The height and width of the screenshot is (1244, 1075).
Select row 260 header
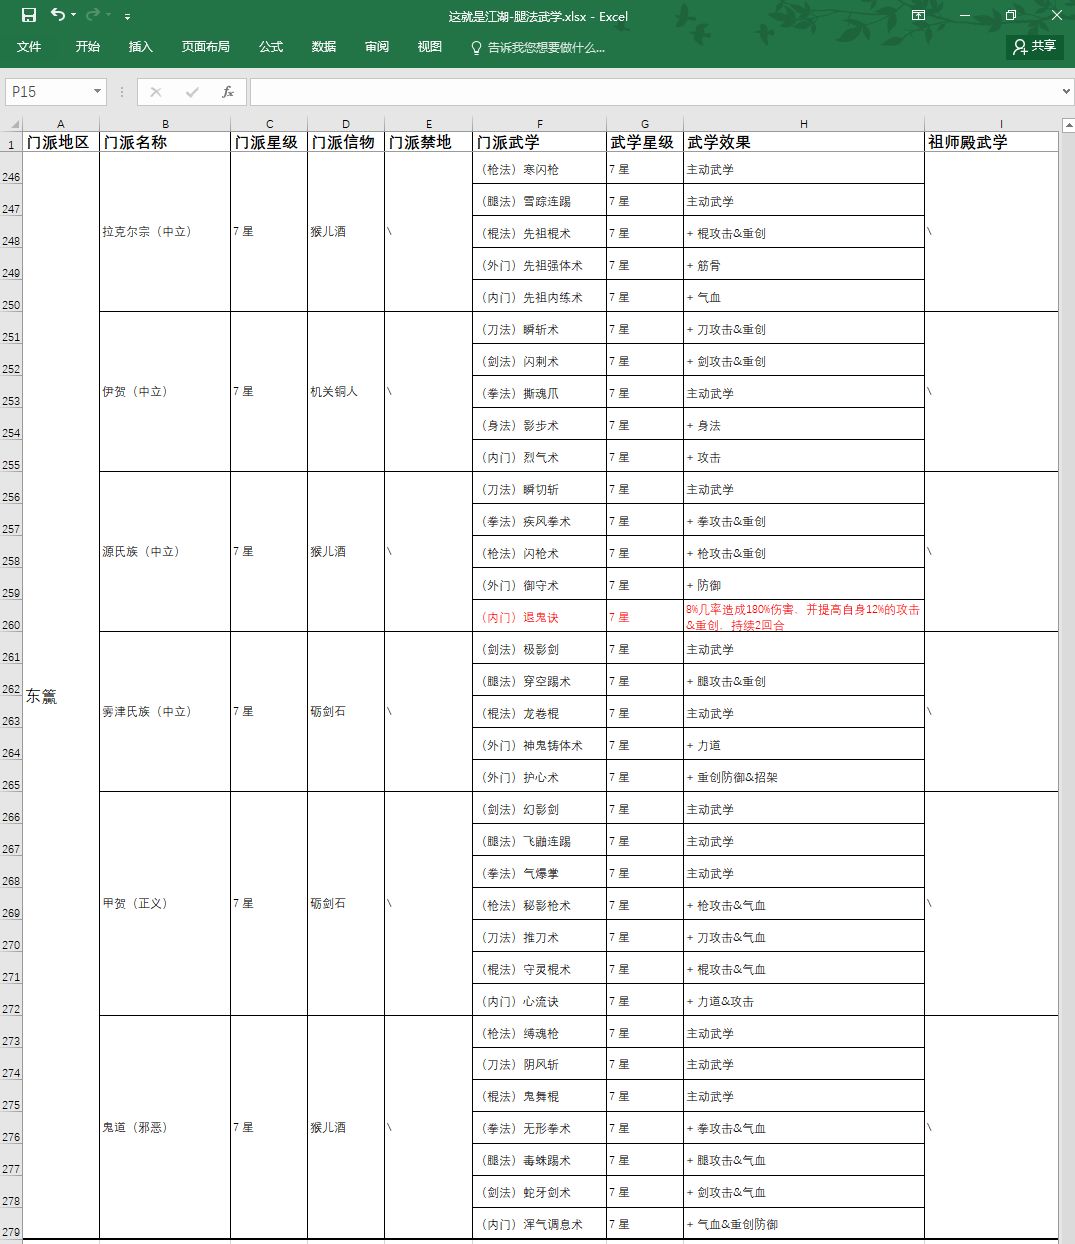[11, 617]
